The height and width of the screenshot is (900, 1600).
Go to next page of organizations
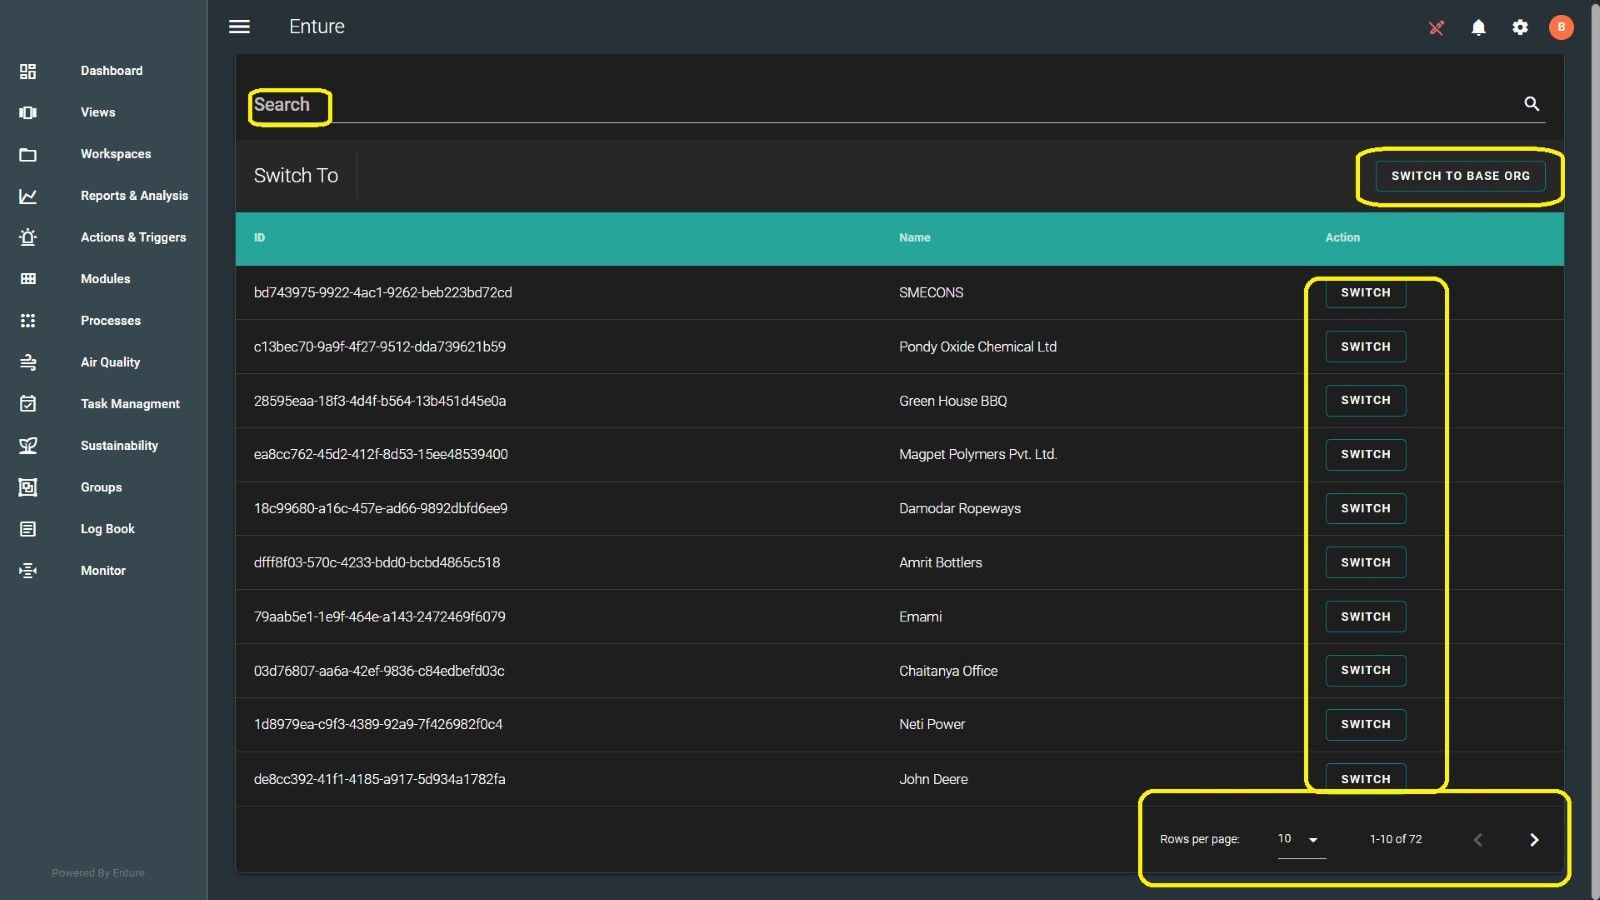point(1534,840)
